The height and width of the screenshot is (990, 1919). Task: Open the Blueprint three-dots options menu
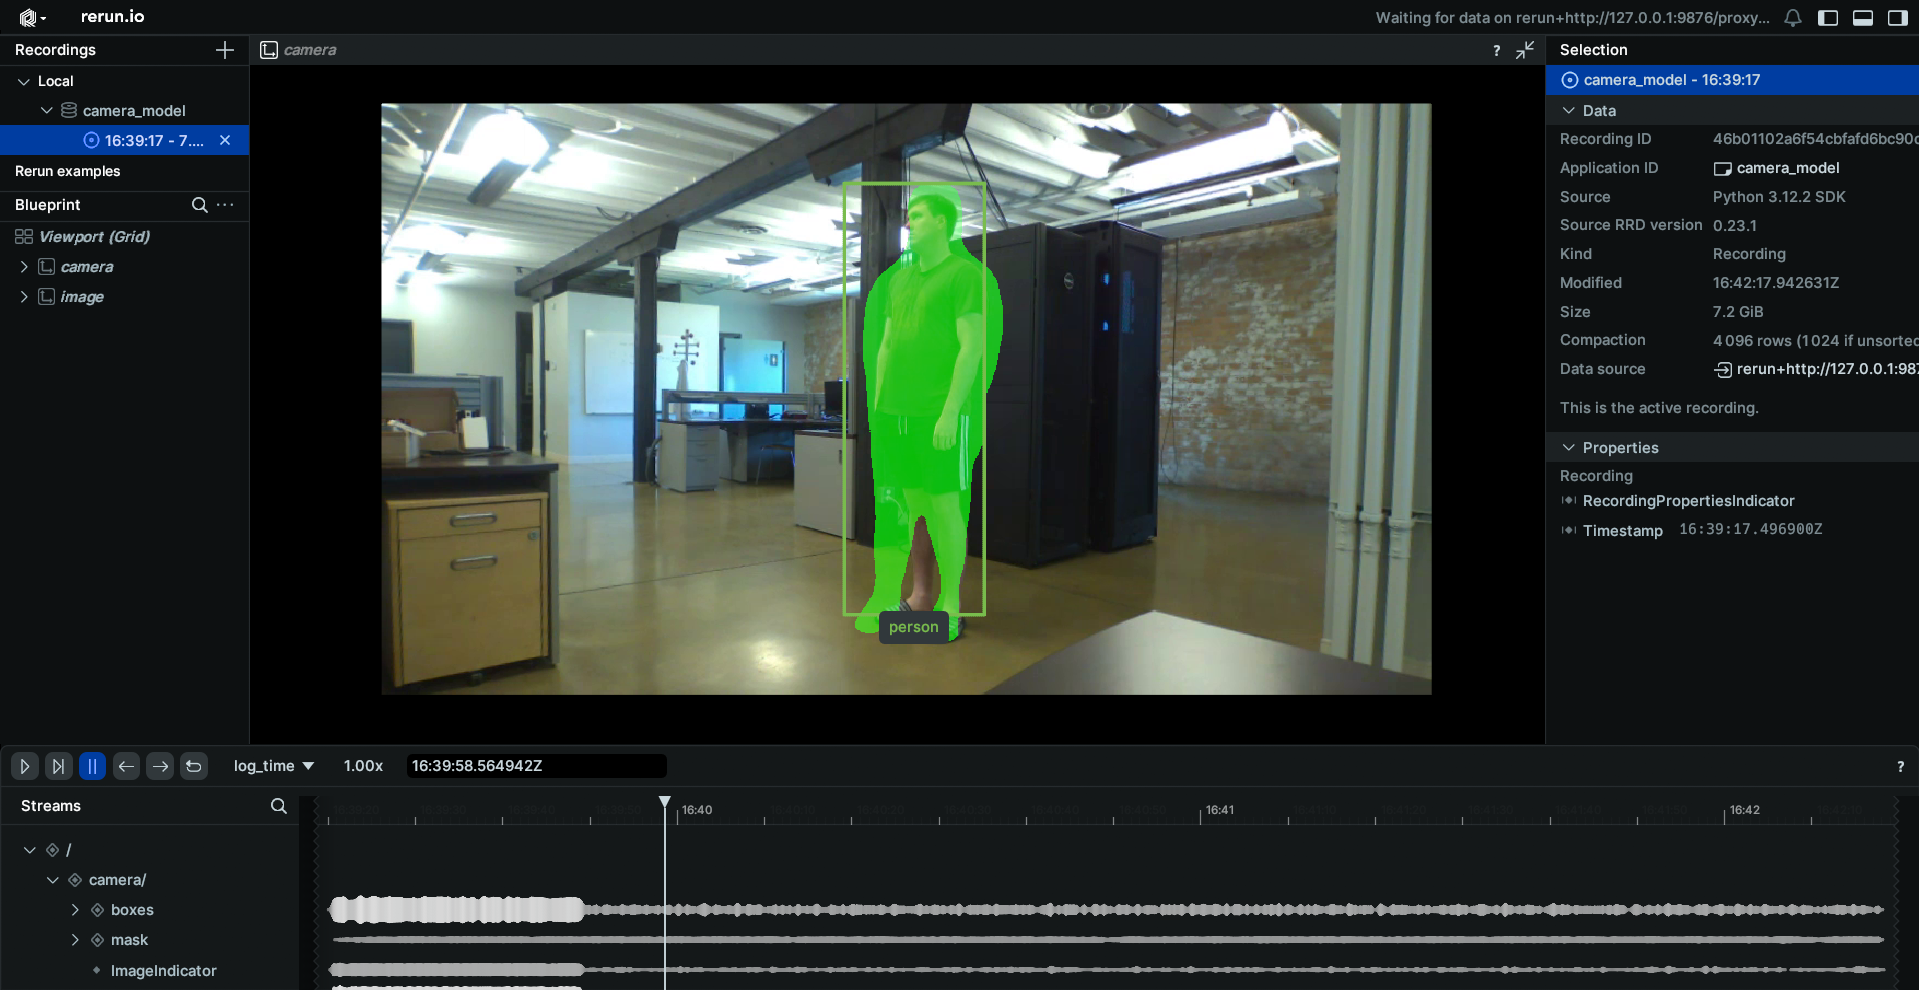click(x=226, y=205)
